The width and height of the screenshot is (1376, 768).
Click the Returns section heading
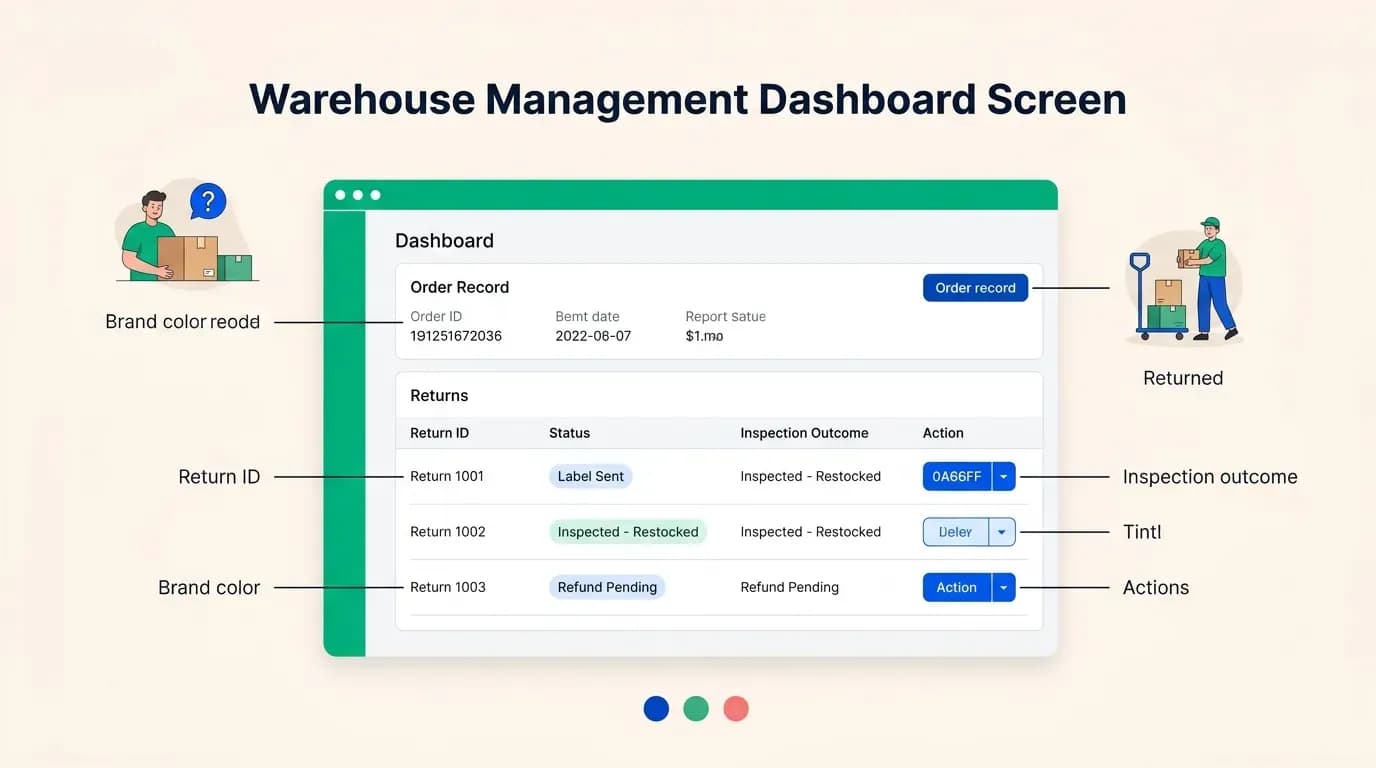pyautogui.click(x=439, y=396)
